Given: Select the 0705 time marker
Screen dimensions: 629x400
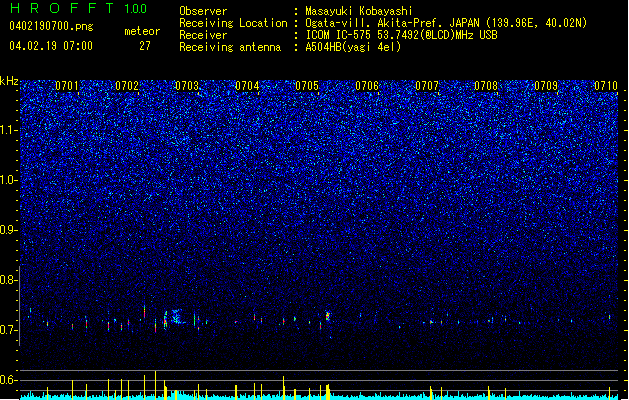Looking at the screenshot, I should tap(307, 86).
